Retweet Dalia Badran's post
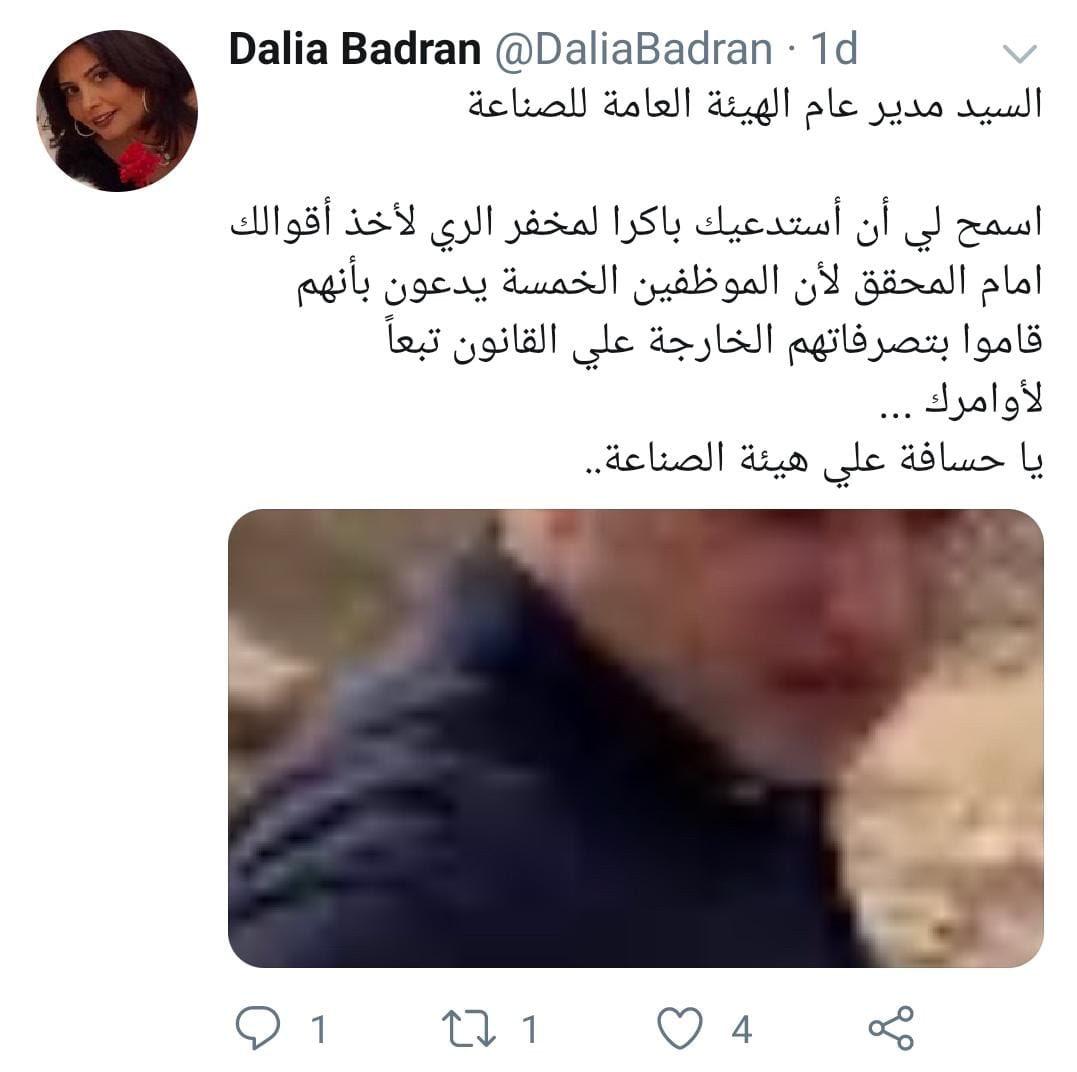Image resolution: width=1077 pixels, height=1072 pixels. point(468,1028)
